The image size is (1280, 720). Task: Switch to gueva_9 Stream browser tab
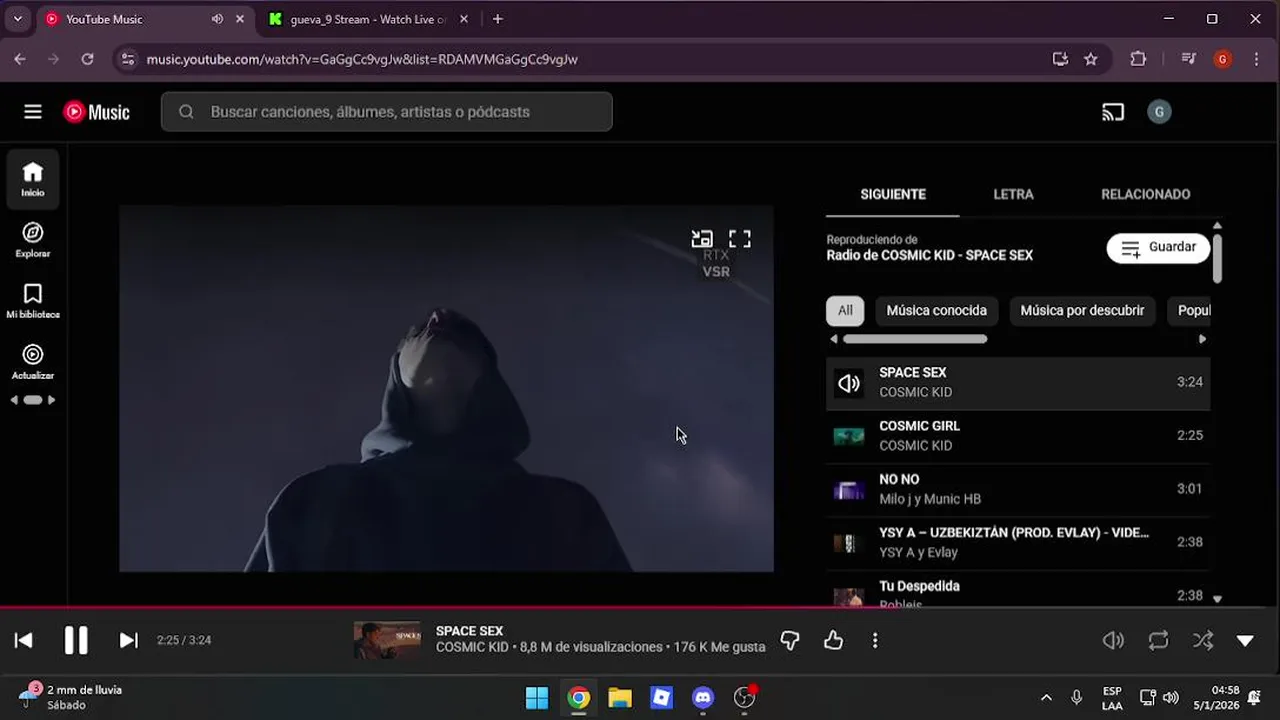(x=369, y=19)
